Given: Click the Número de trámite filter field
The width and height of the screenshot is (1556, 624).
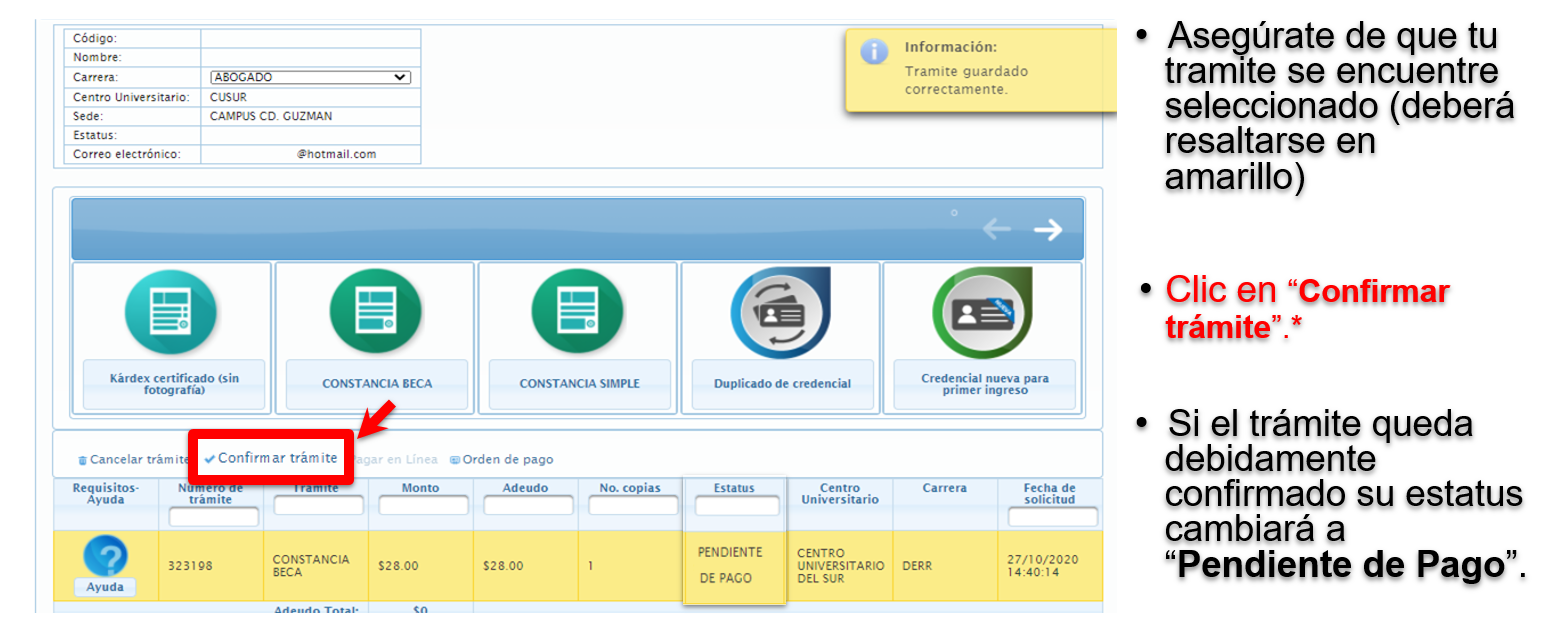Looking at the screenshot, I should 214,517.
